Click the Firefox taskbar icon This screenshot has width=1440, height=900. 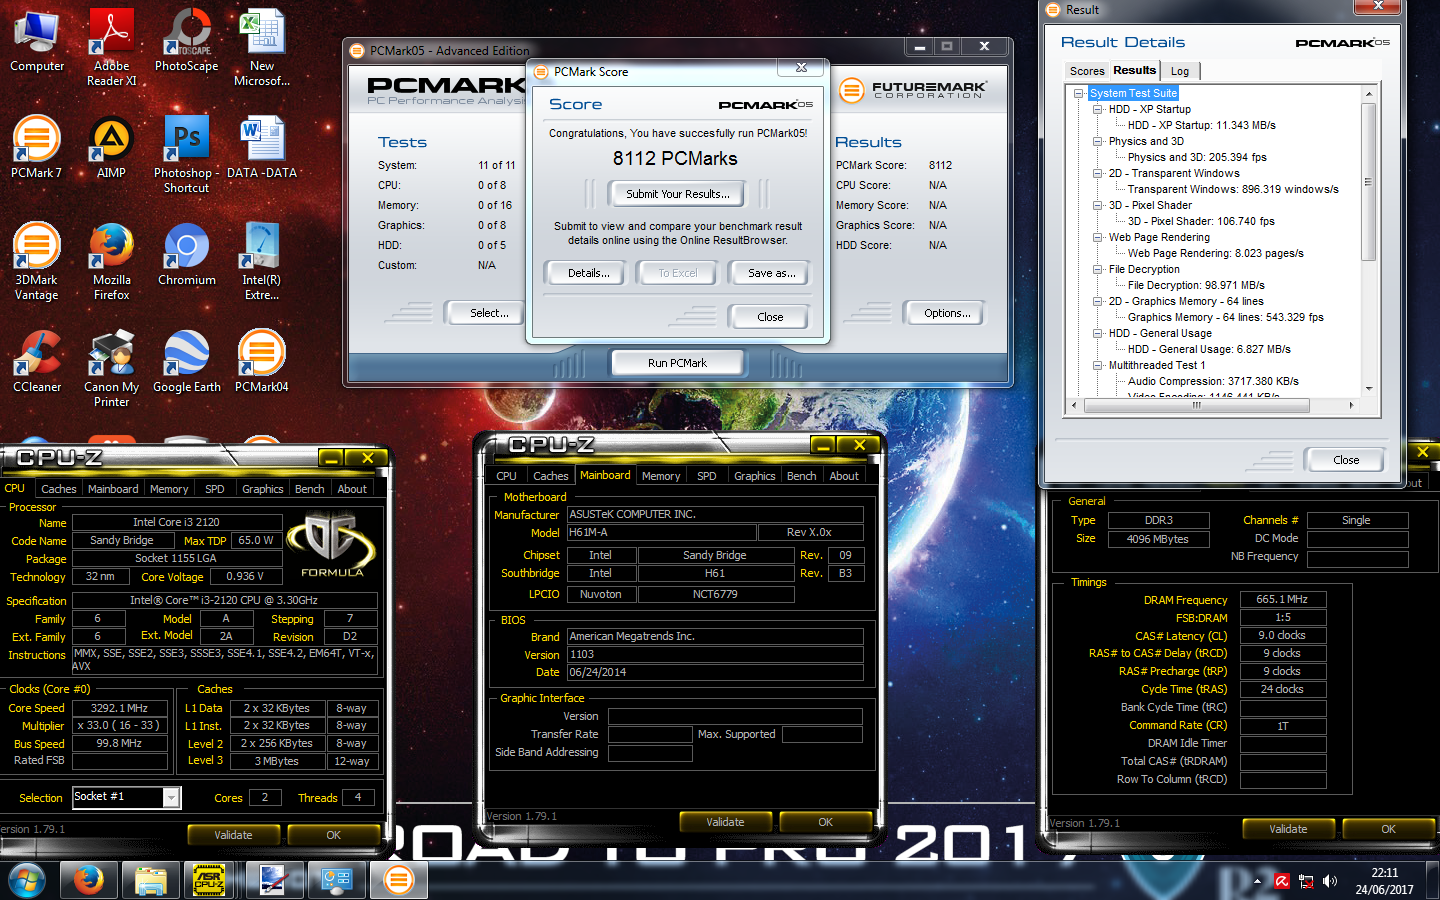pos(88,880)
